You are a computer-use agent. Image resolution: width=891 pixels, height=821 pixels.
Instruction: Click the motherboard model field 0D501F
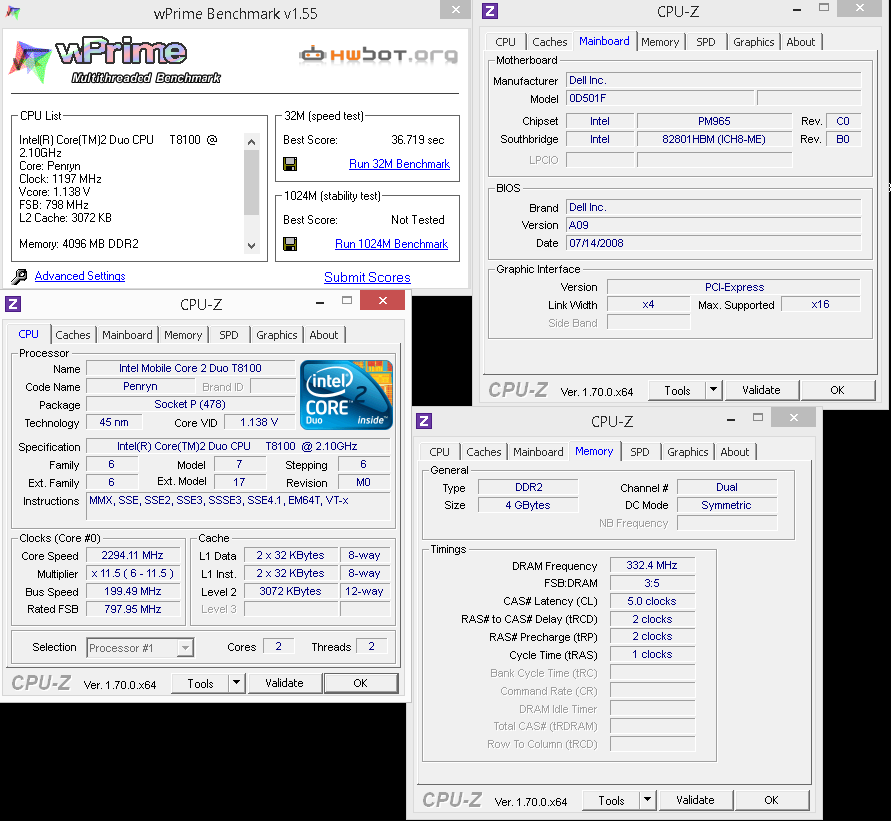pyautogui.click(x=660, y=98)
